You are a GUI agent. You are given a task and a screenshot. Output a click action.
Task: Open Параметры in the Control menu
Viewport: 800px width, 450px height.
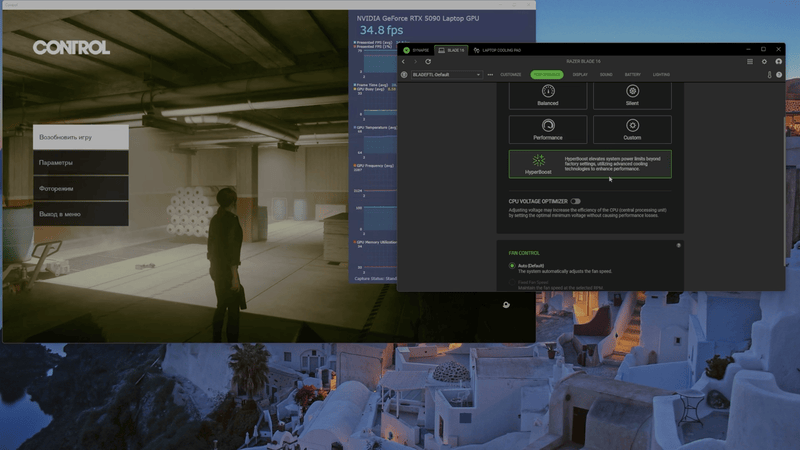81,163
